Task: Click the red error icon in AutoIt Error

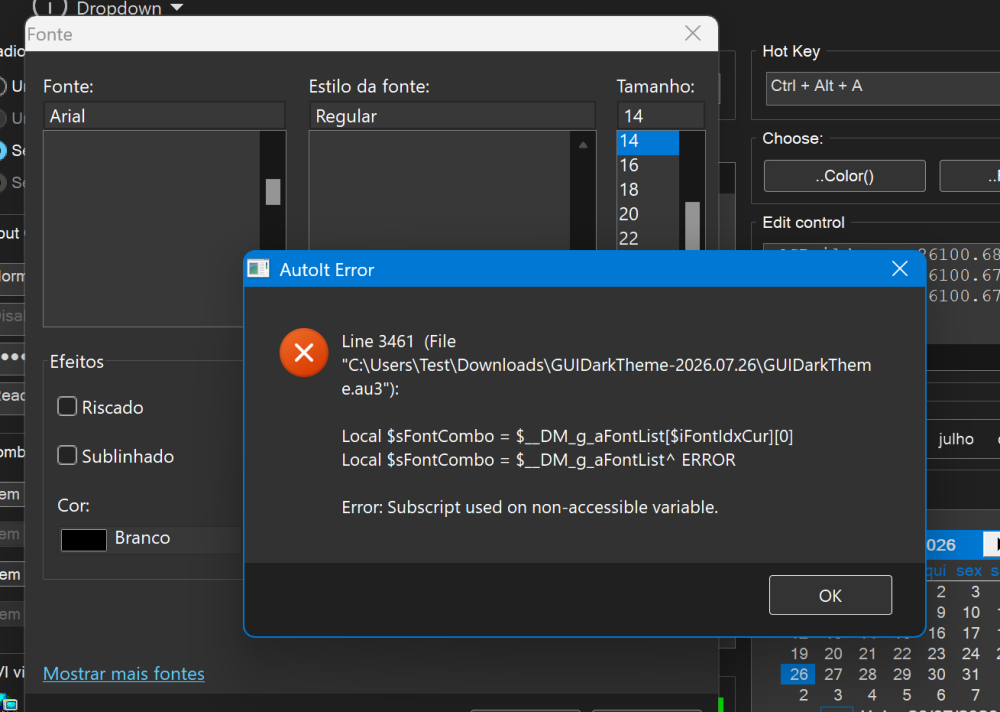Action: pyautogui.click(x=304, y=352)
